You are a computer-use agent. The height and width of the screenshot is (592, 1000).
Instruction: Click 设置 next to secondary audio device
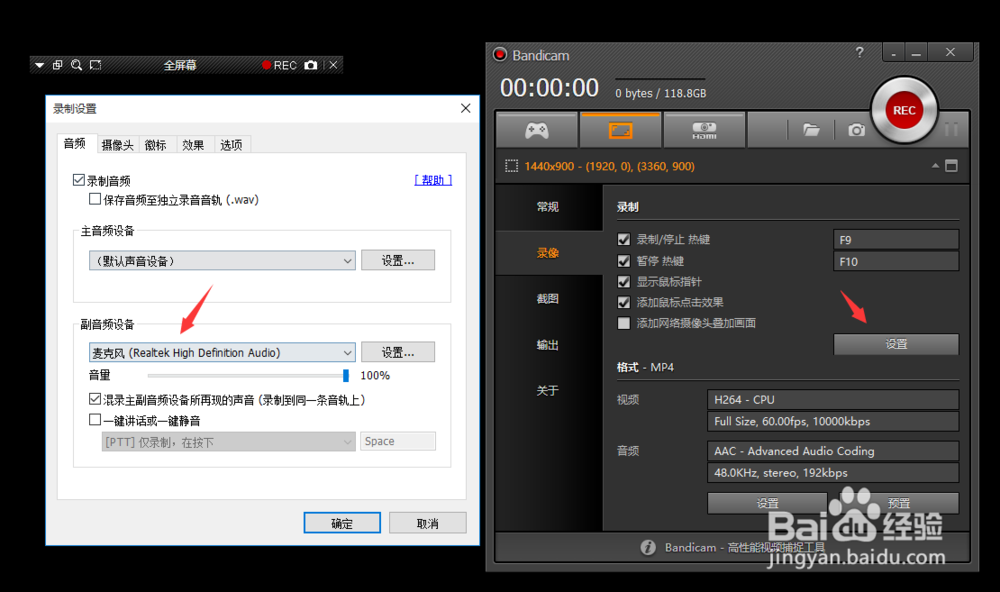click(x=398, y=352)
